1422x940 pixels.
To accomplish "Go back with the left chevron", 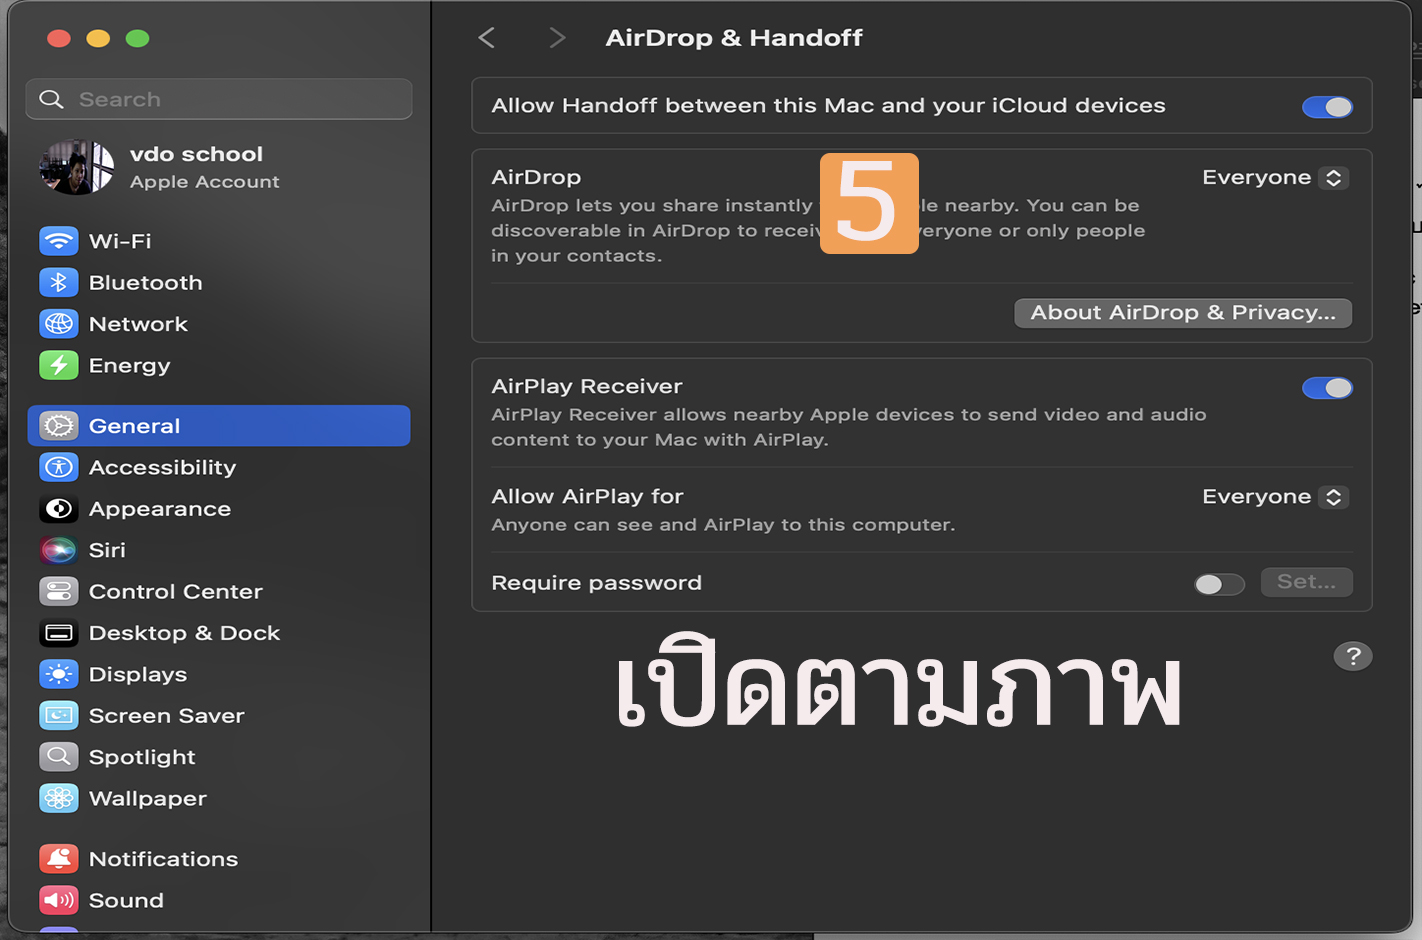I will tap(487, 38).
